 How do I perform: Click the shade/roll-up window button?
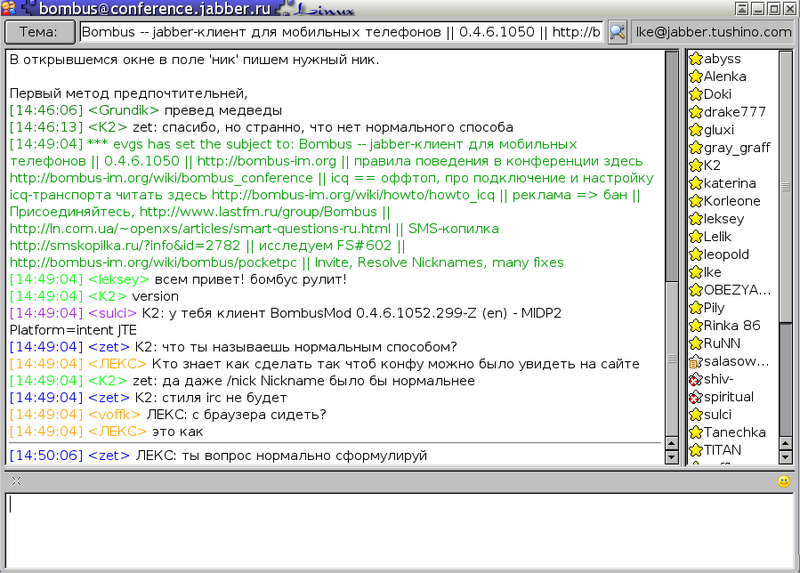(741, 10)
